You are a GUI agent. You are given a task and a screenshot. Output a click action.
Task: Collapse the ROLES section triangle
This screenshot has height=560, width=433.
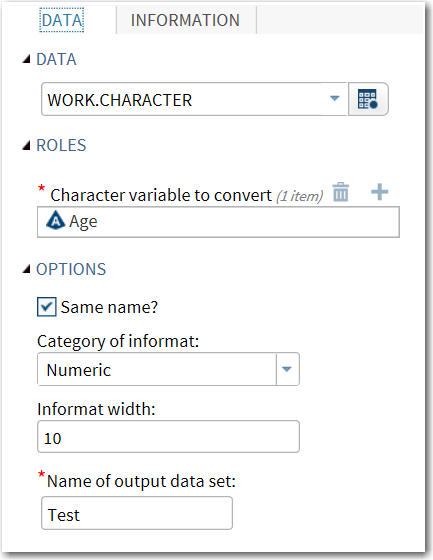point(26,145)
